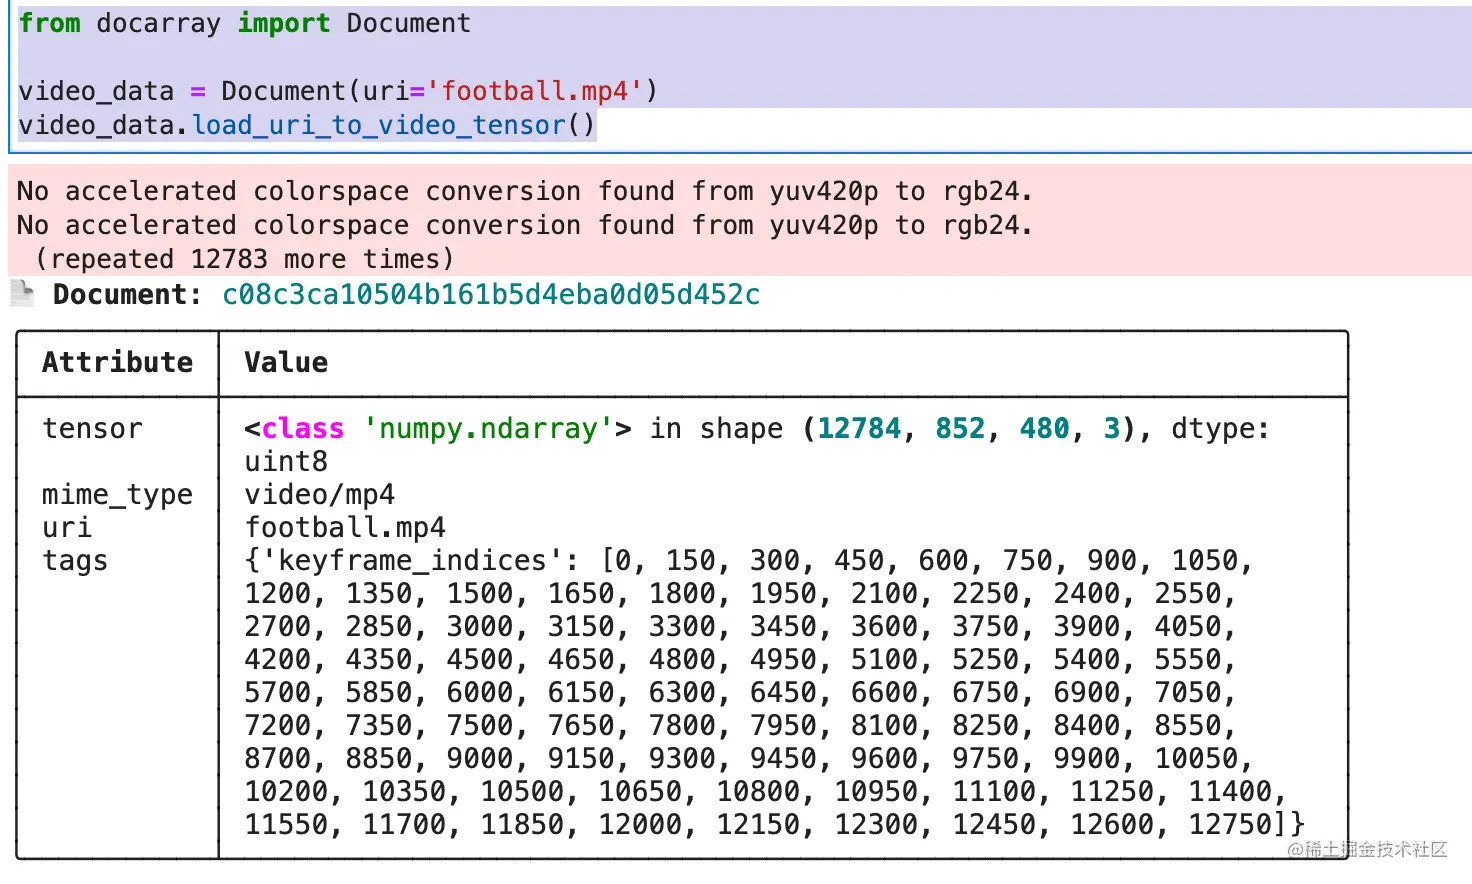Click the 'numpy.ndarray' class name
The width and height of the screenshot is (1472, 884).
(x=488, y=429)
